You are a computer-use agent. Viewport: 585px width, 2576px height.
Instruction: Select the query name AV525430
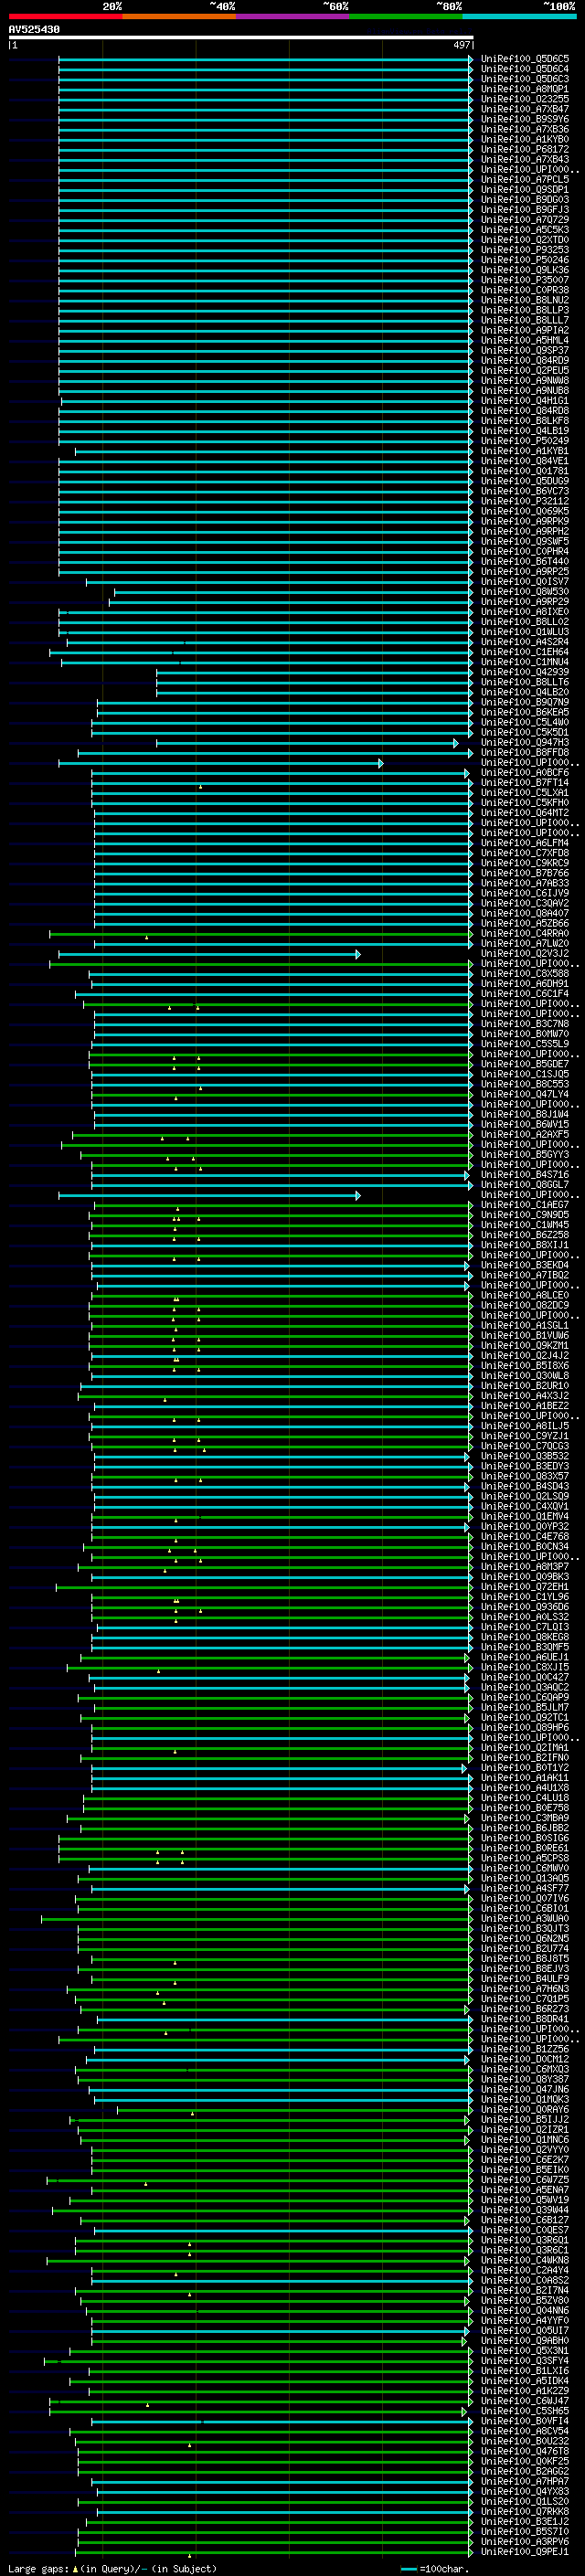pyautogui.click(x=34, y=30)
